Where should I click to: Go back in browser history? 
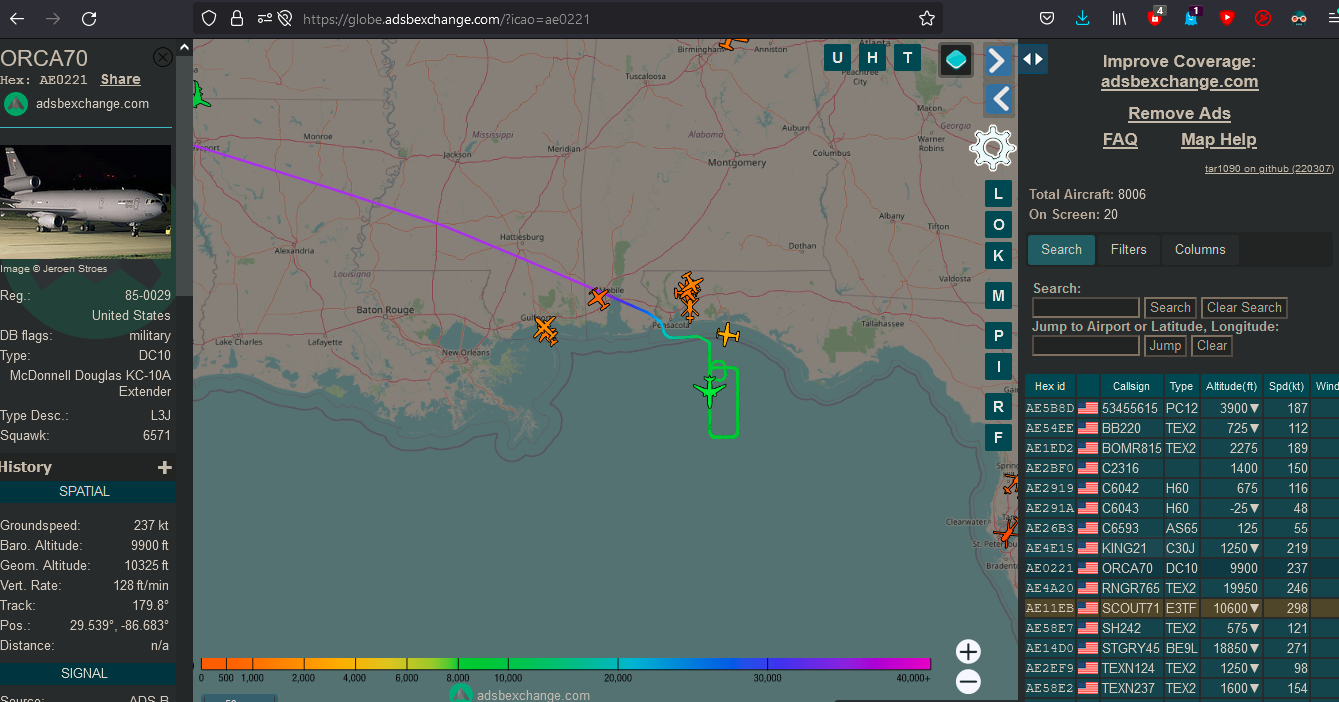(x=17, y=18)
